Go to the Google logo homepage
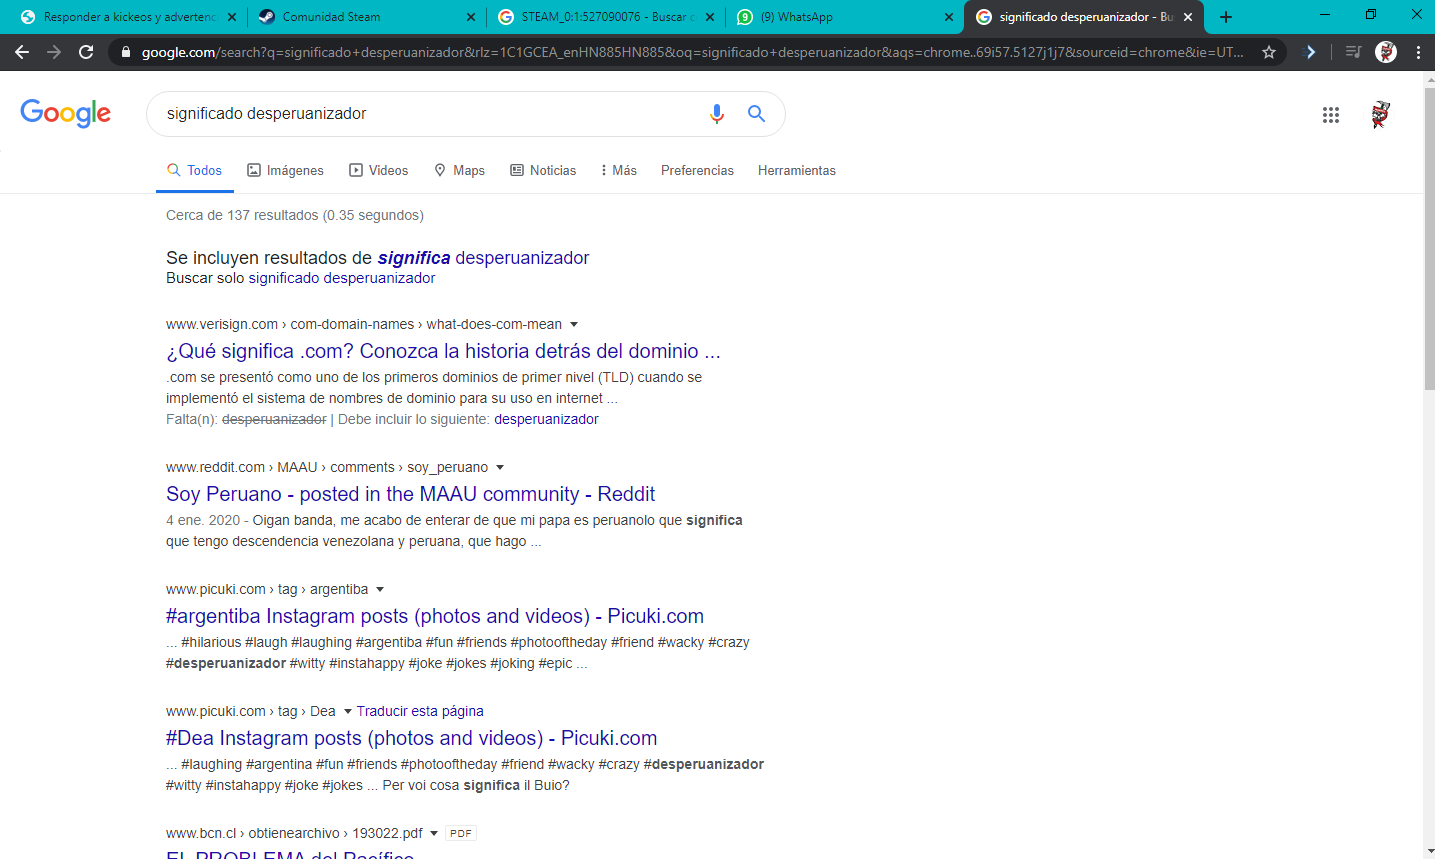Image resolution: width=1435 pixels, height=859 pixels. [x=66, y=113]
